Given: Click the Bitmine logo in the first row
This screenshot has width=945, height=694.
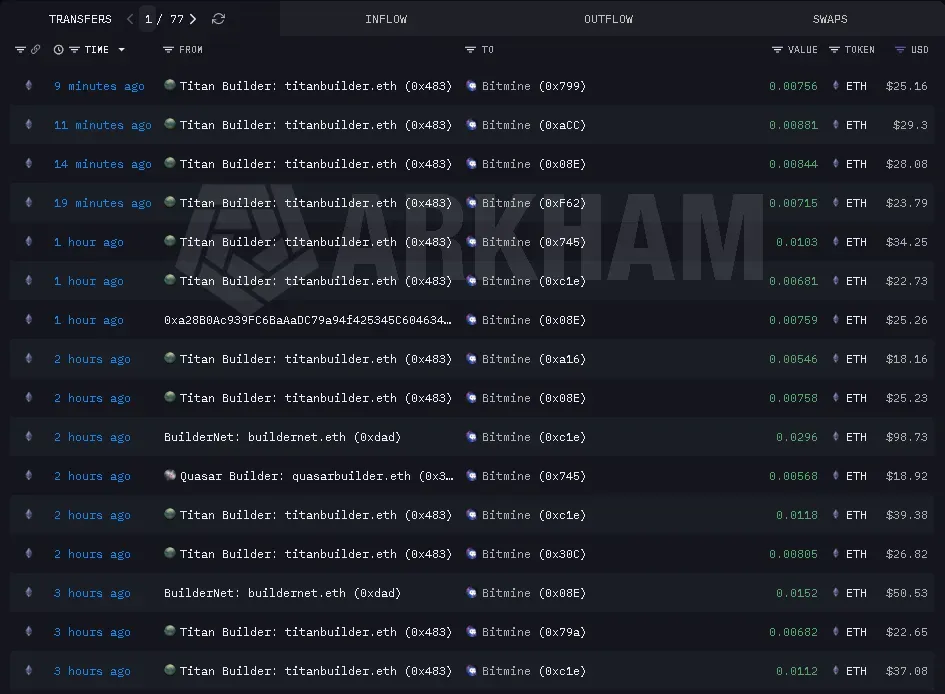Looking at the screenshot, I should (x=471, y=86).
